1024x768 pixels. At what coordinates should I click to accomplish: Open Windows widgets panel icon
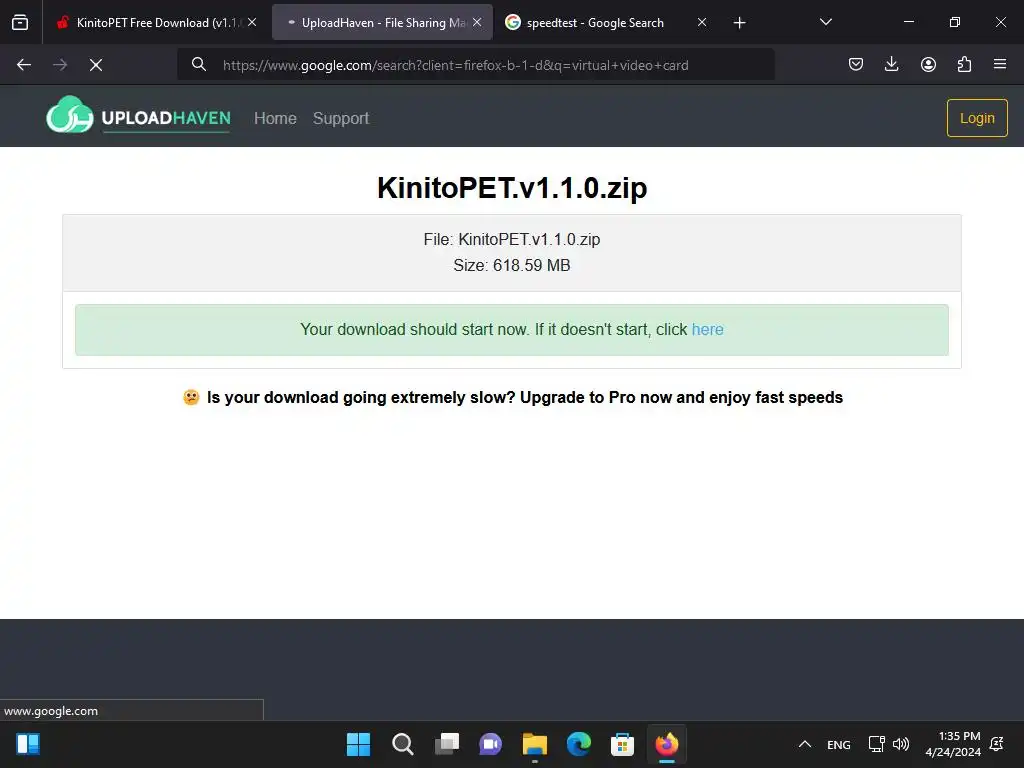coord(28,744)
